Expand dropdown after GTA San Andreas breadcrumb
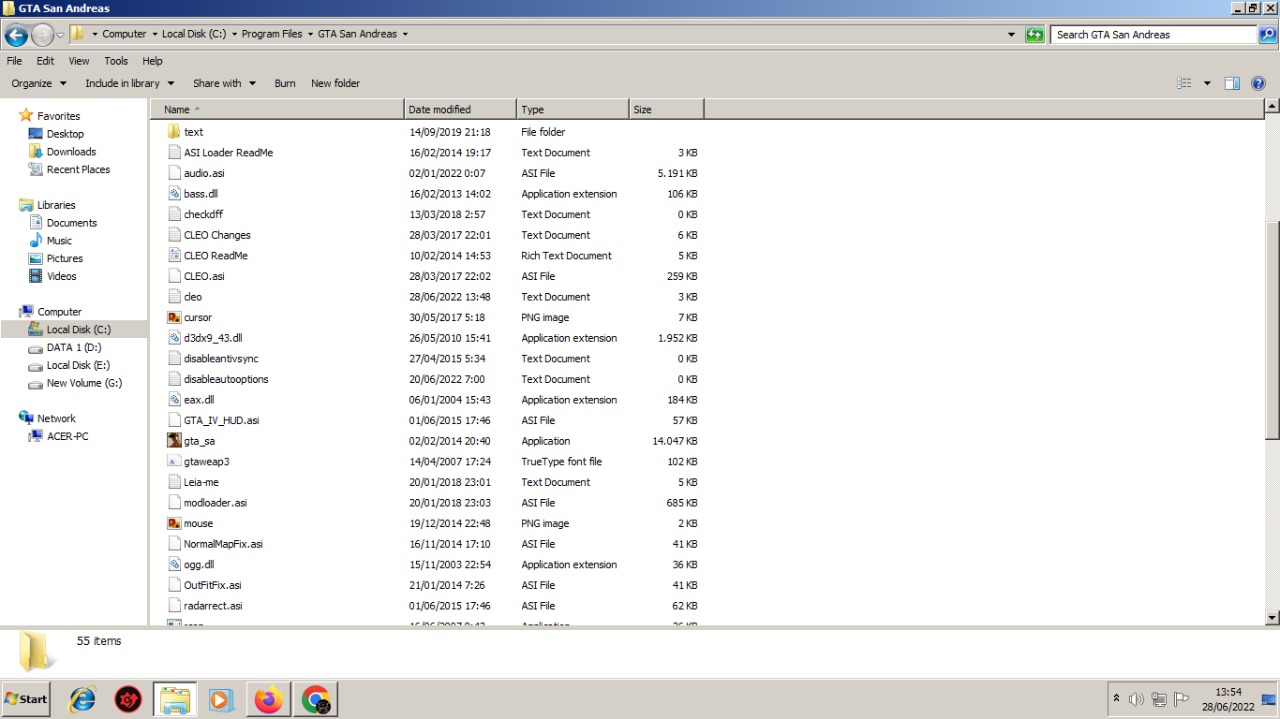This screenshot has height=719, width=1280. 405,34
